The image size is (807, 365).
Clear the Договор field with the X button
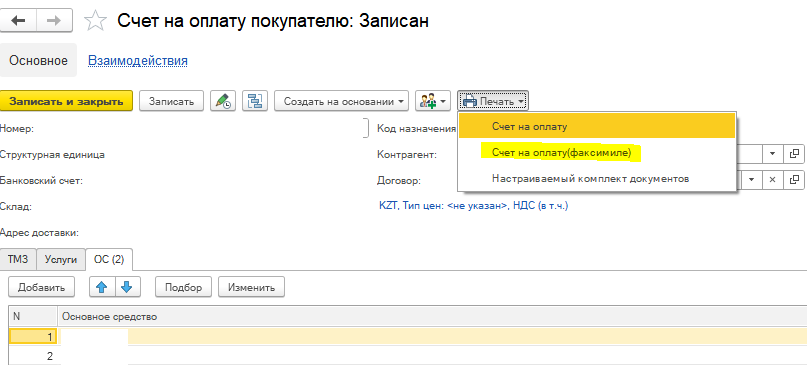point(772,179)
